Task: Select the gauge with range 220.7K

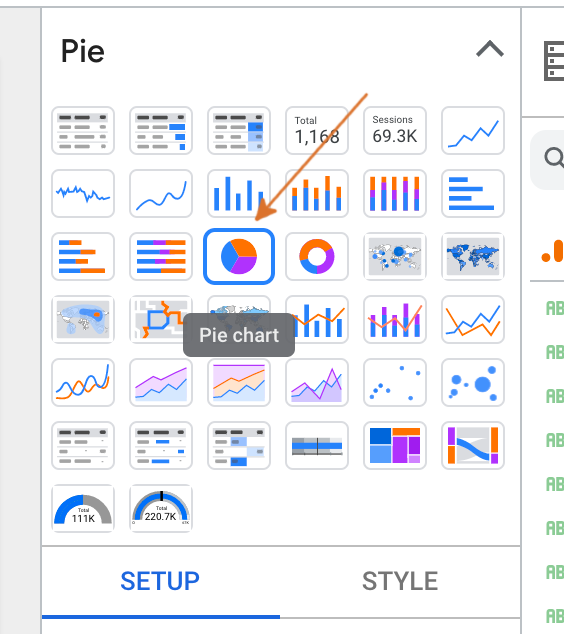Action: pos(161,509)
